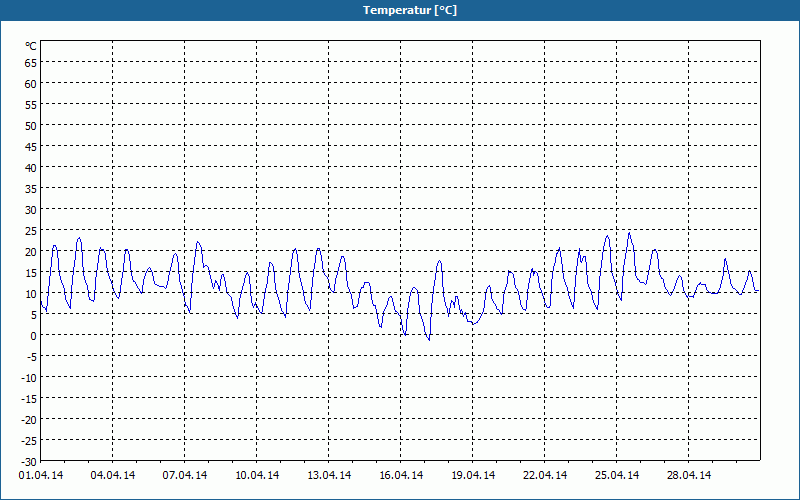800x500 pixels.
Task: Click the -20 y-axis label
Action: click(x=29, y=420)
